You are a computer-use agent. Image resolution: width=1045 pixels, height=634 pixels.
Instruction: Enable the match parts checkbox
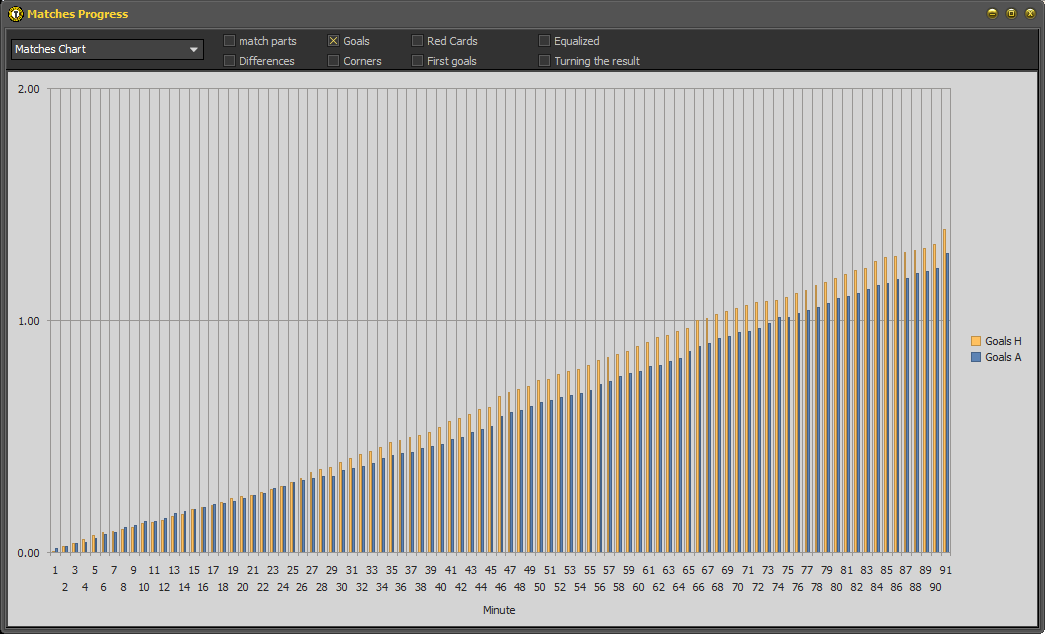(230, 41)
